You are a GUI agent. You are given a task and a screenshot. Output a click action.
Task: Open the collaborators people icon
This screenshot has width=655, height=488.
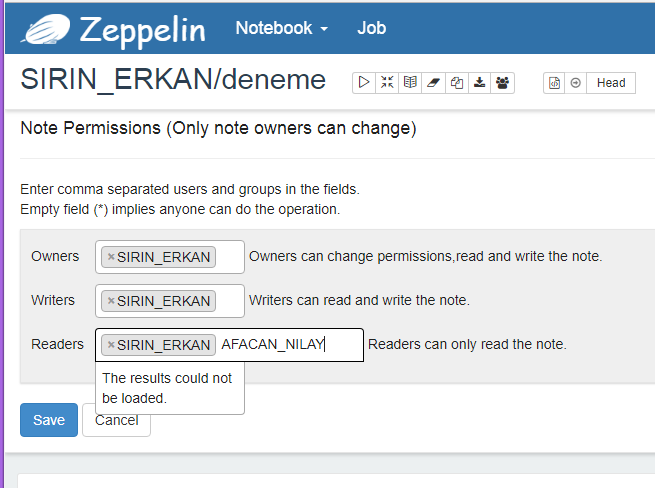[x=503, y=83]
